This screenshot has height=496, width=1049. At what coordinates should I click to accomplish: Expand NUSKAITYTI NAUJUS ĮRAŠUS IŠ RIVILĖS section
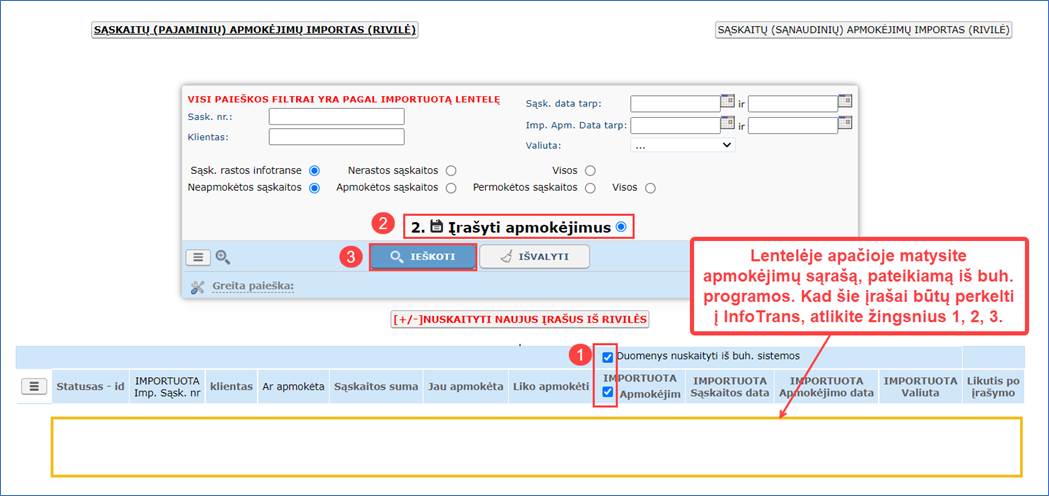pos(520,319)
